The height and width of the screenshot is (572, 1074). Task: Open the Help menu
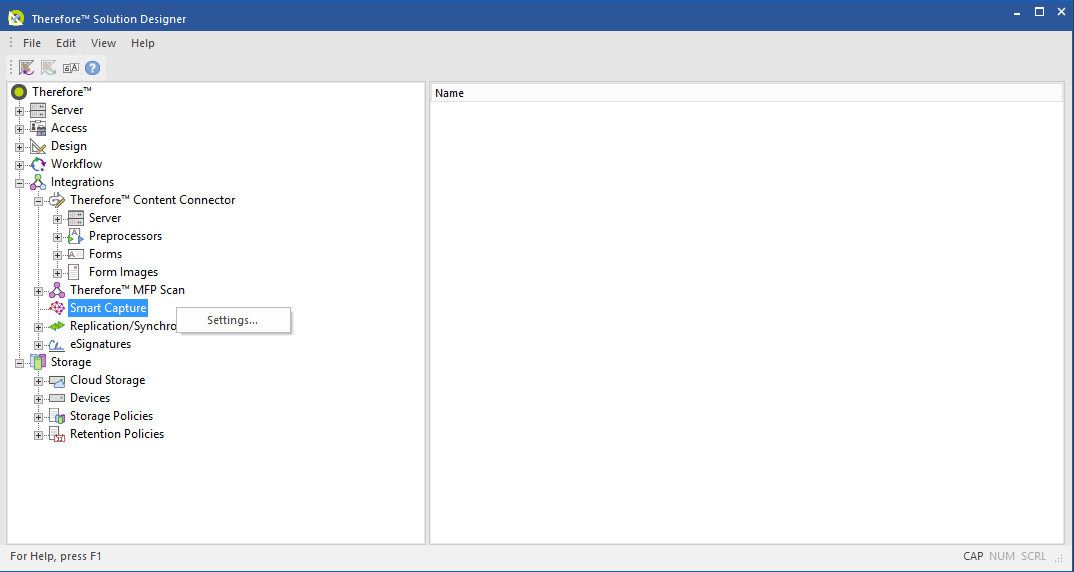click(142, 43)
